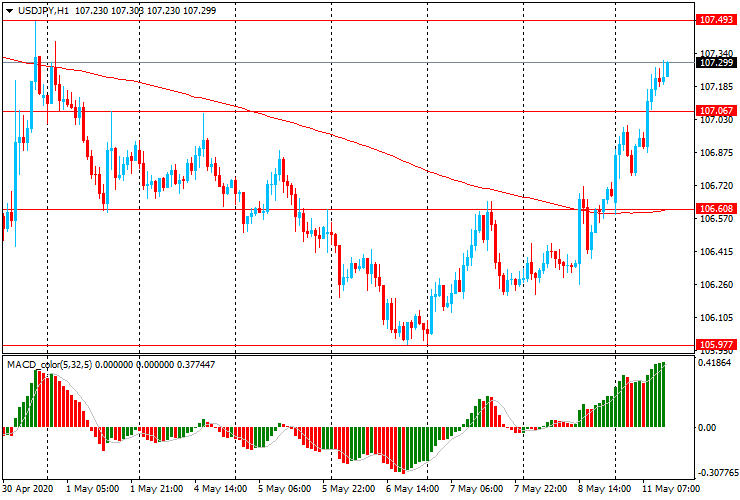Image resolution: width=740 pixels, height=500 pixels.
Task: Click the 106.720 price scale value
Action: [x=716, y=186]
